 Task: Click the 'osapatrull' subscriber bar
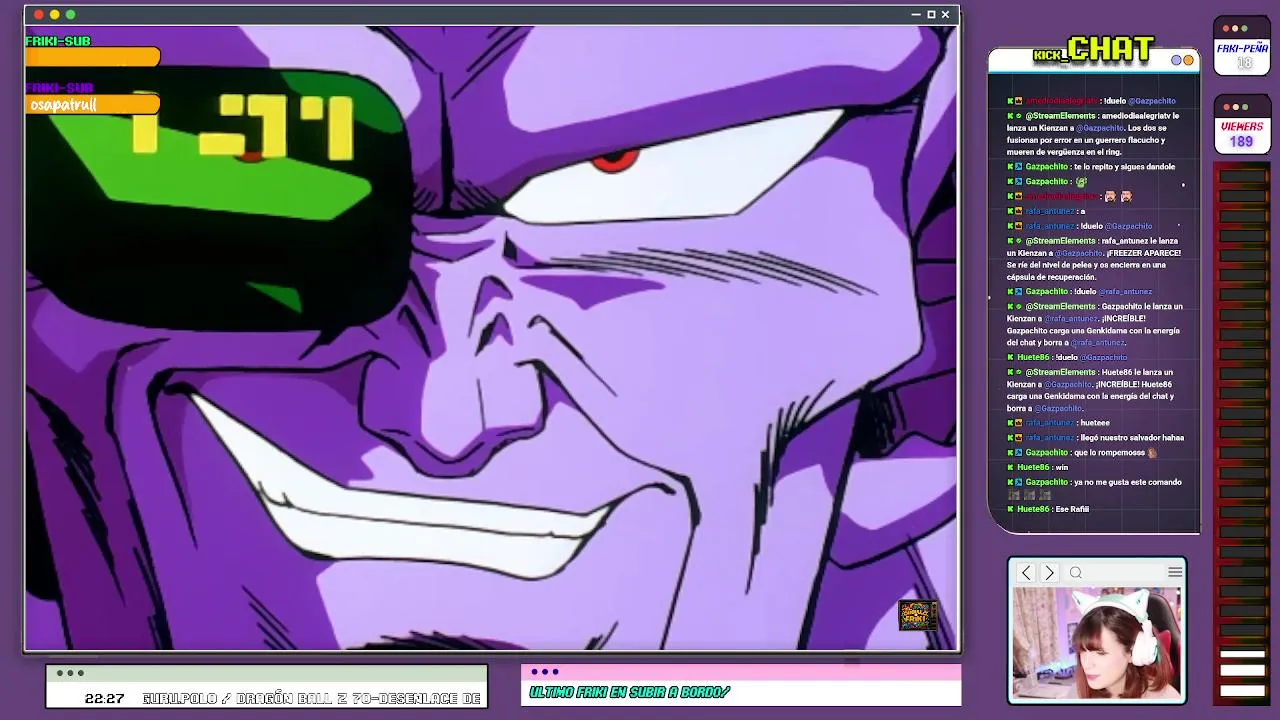[x=92, y=104]
